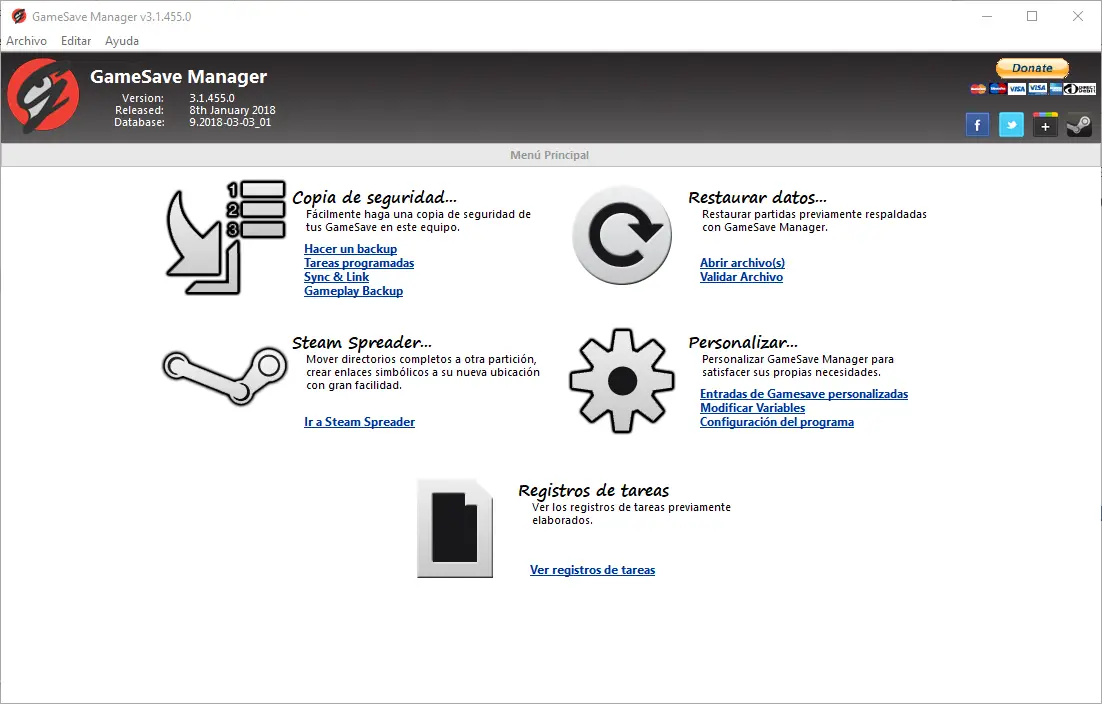The width and height of the screenshot is (1102, 704).
Task: Click the database value 9.2018-03-03_01
Action: click(230, 122)
